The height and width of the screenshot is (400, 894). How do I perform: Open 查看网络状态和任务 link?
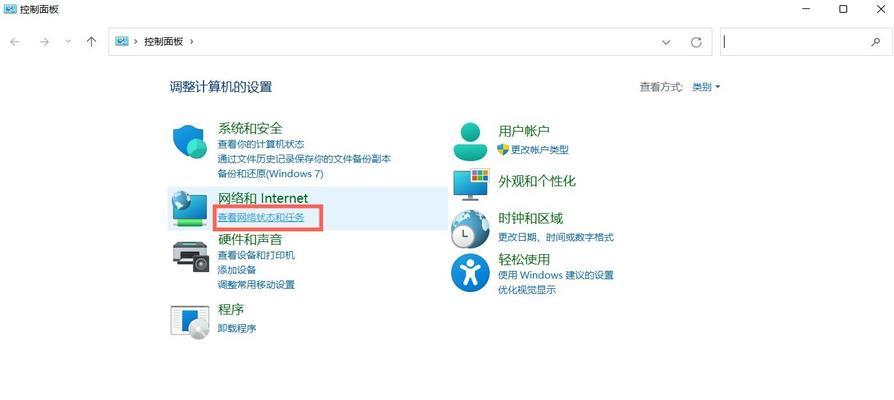pyautogui.click(x=261, y=217)
